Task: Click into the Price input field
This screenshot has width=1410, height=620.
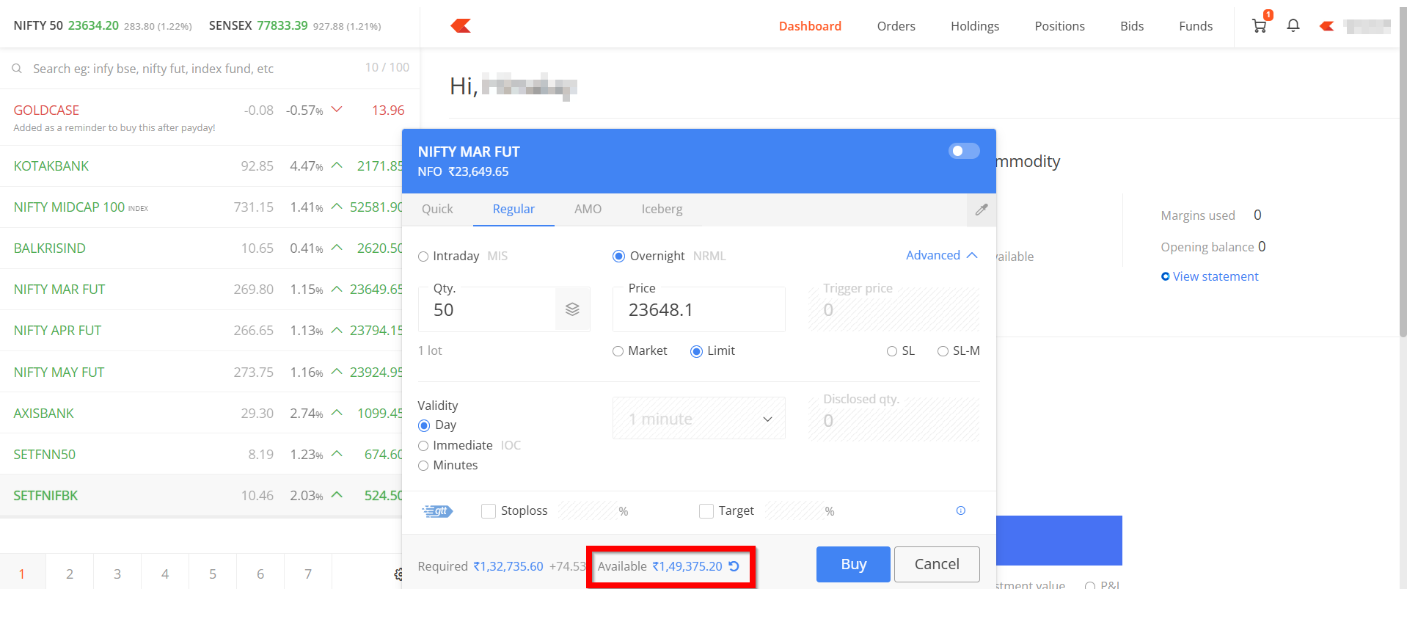Action: [699, 309]
